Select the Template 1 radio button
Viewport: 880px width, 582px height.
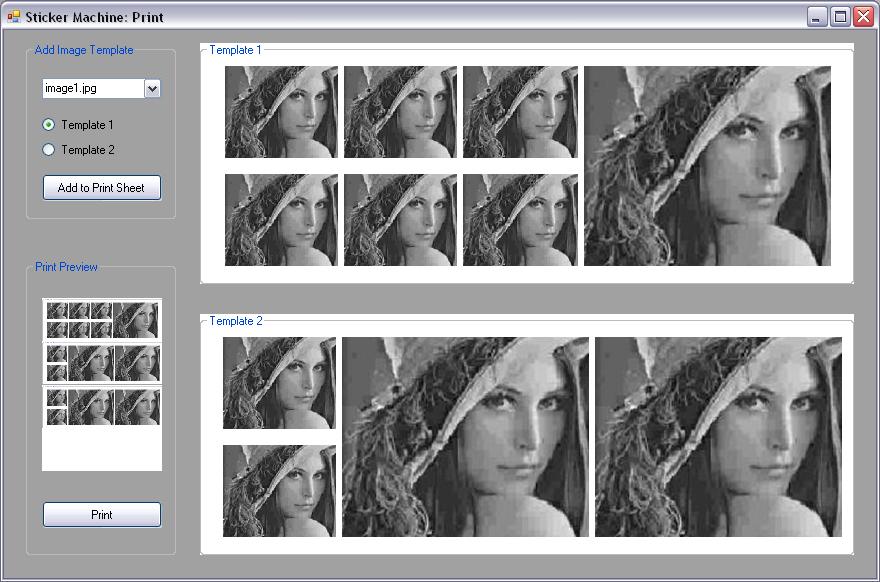[x=49, y=125]
